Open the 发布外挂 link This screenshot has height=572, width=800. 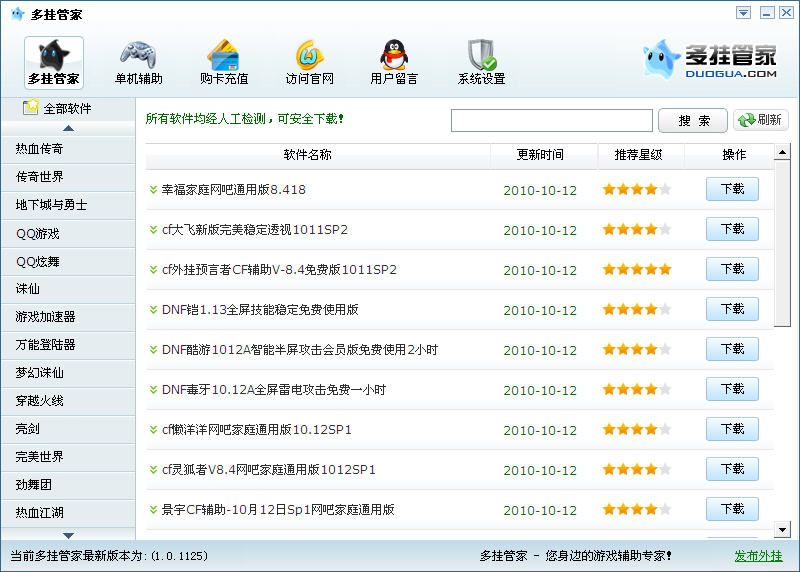(758, 556)
